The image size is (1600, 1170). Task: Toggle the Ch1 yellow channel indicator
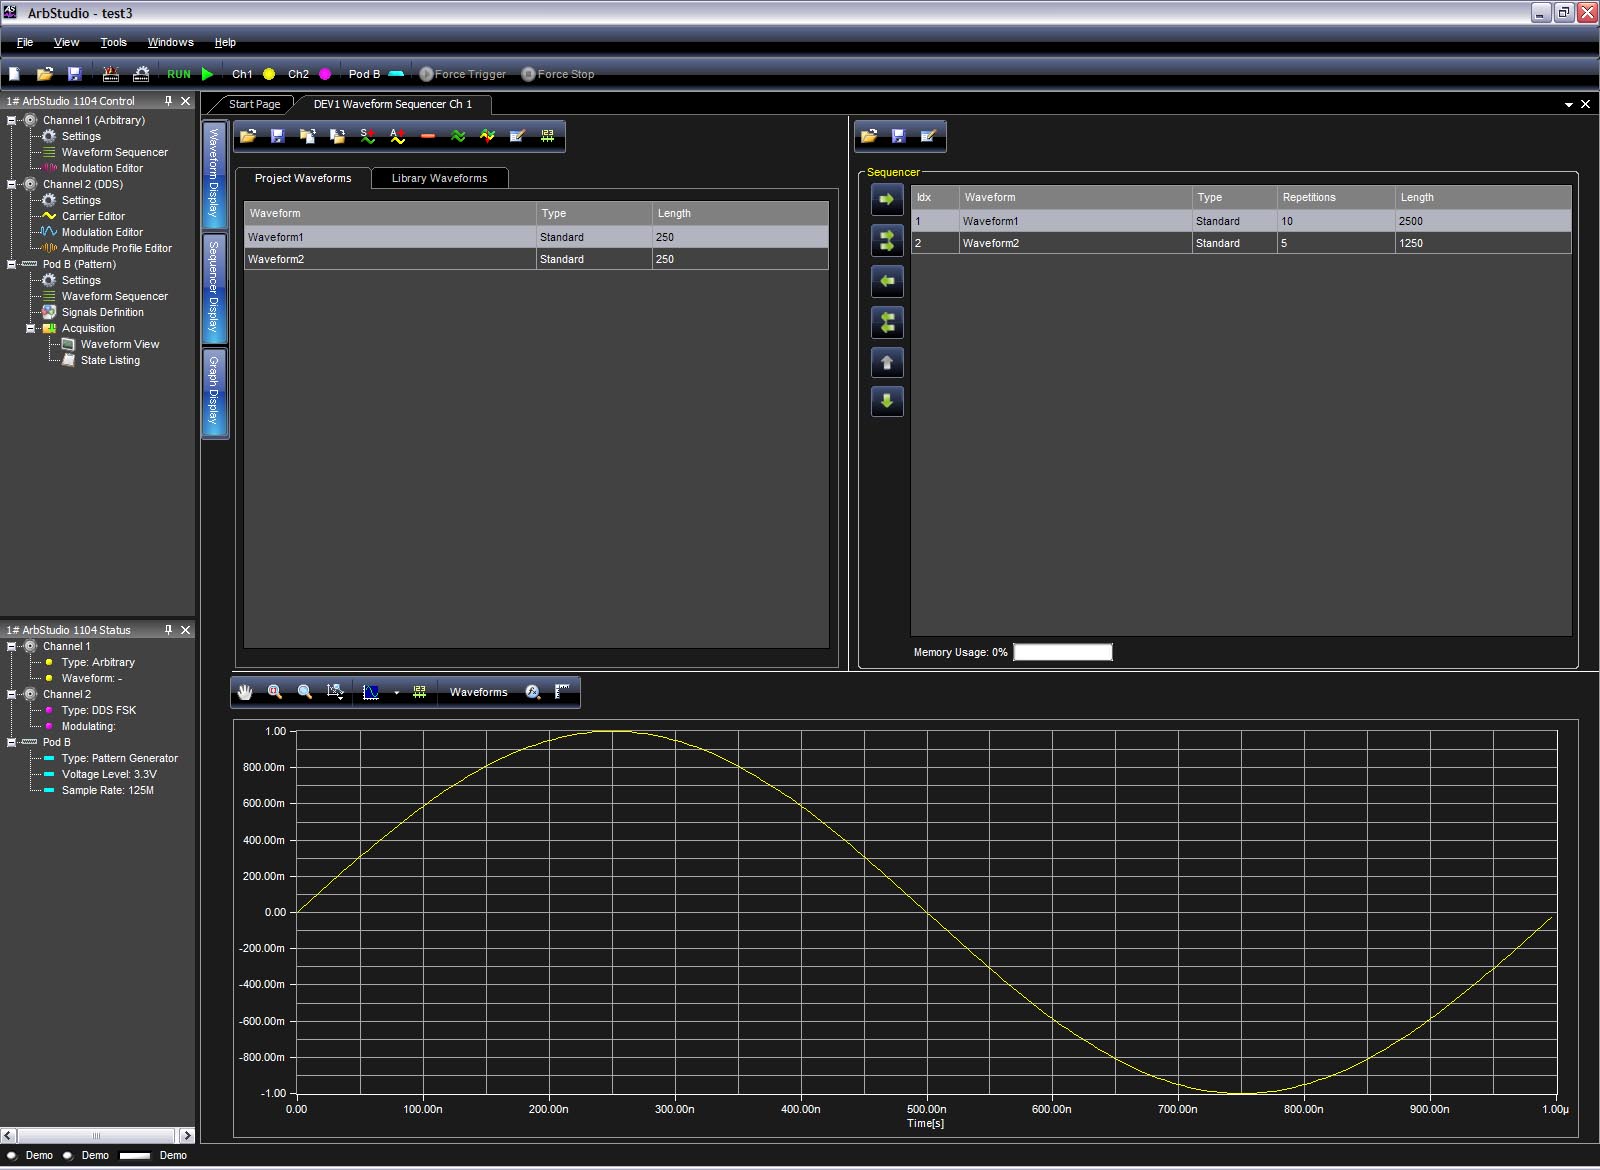[269, 74]
